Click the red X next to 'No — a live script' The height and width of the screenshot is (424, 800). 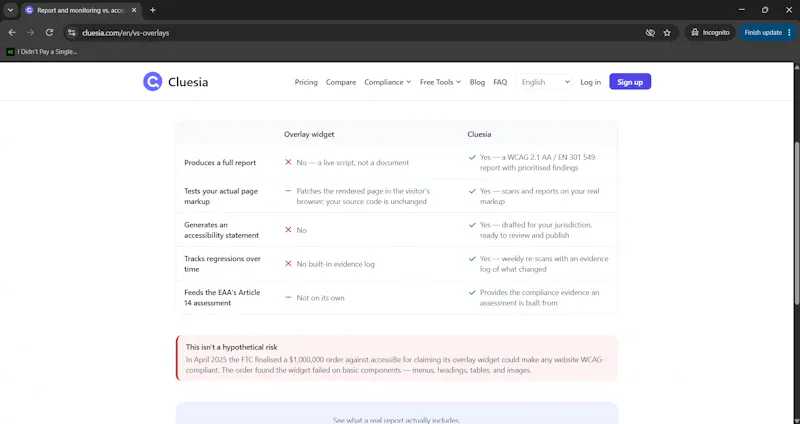[288, 162]
